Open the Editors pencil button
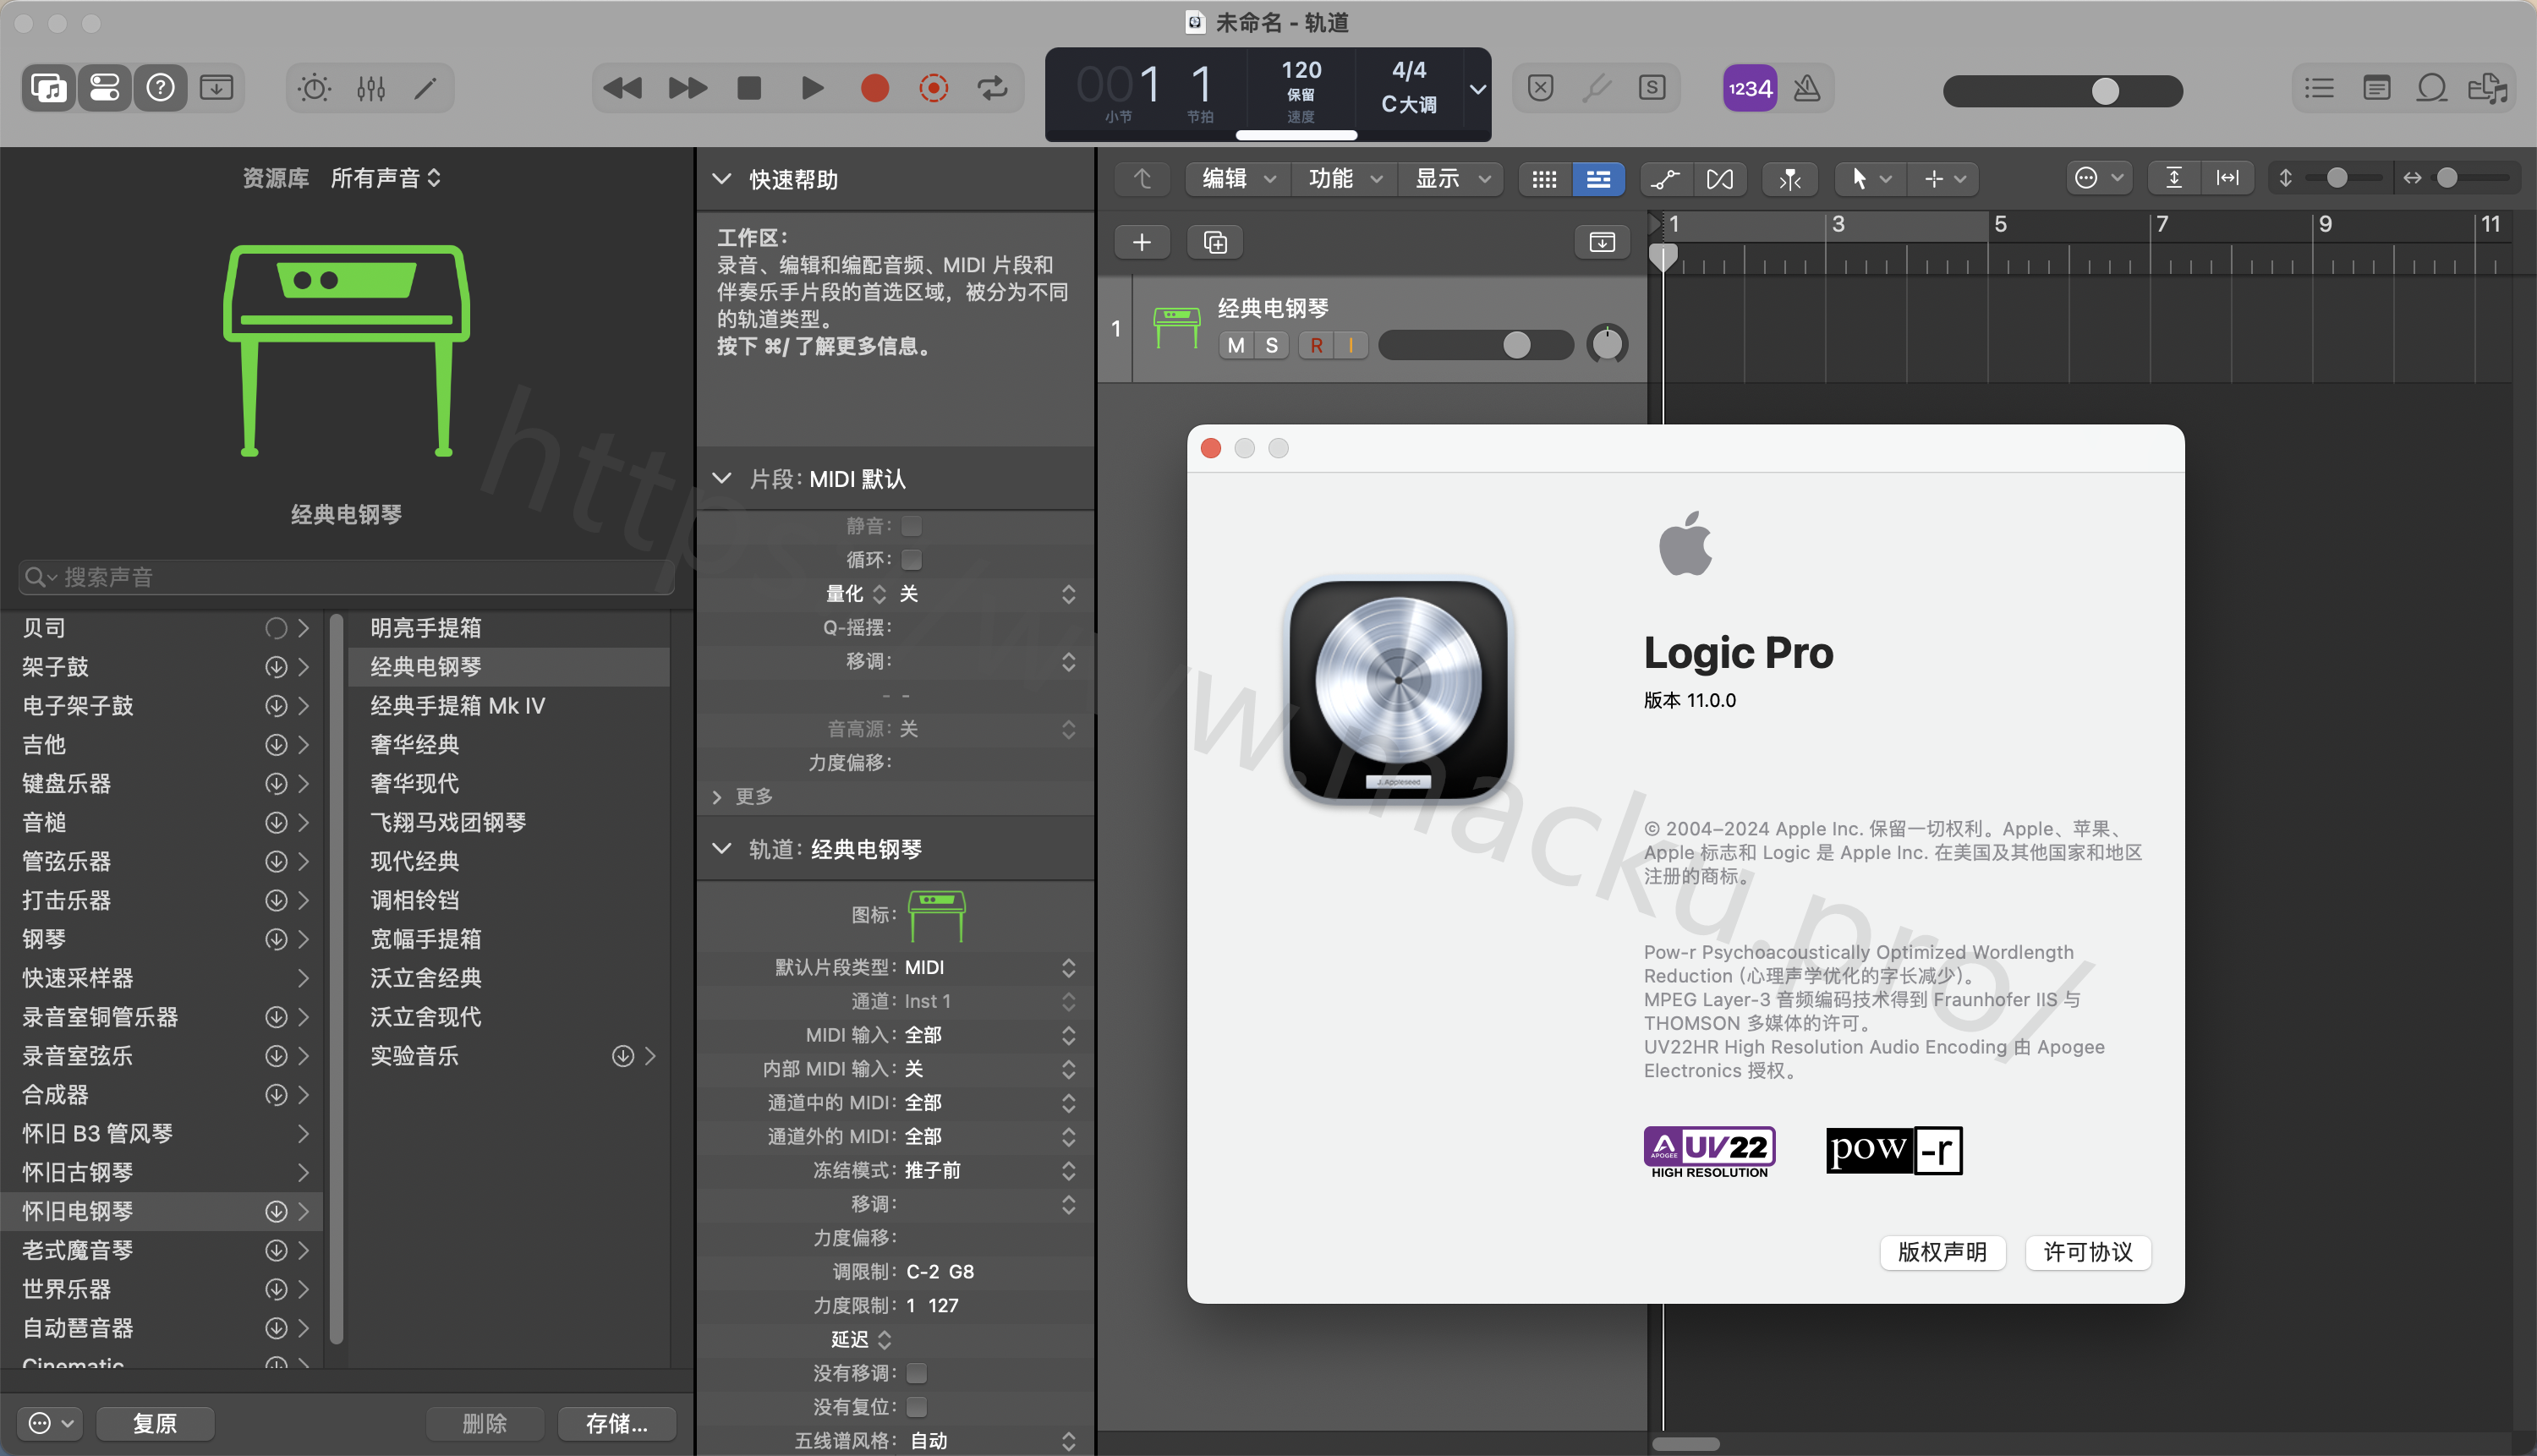This screenshot has width=2537, height=1456. click(x=426, y=88)
